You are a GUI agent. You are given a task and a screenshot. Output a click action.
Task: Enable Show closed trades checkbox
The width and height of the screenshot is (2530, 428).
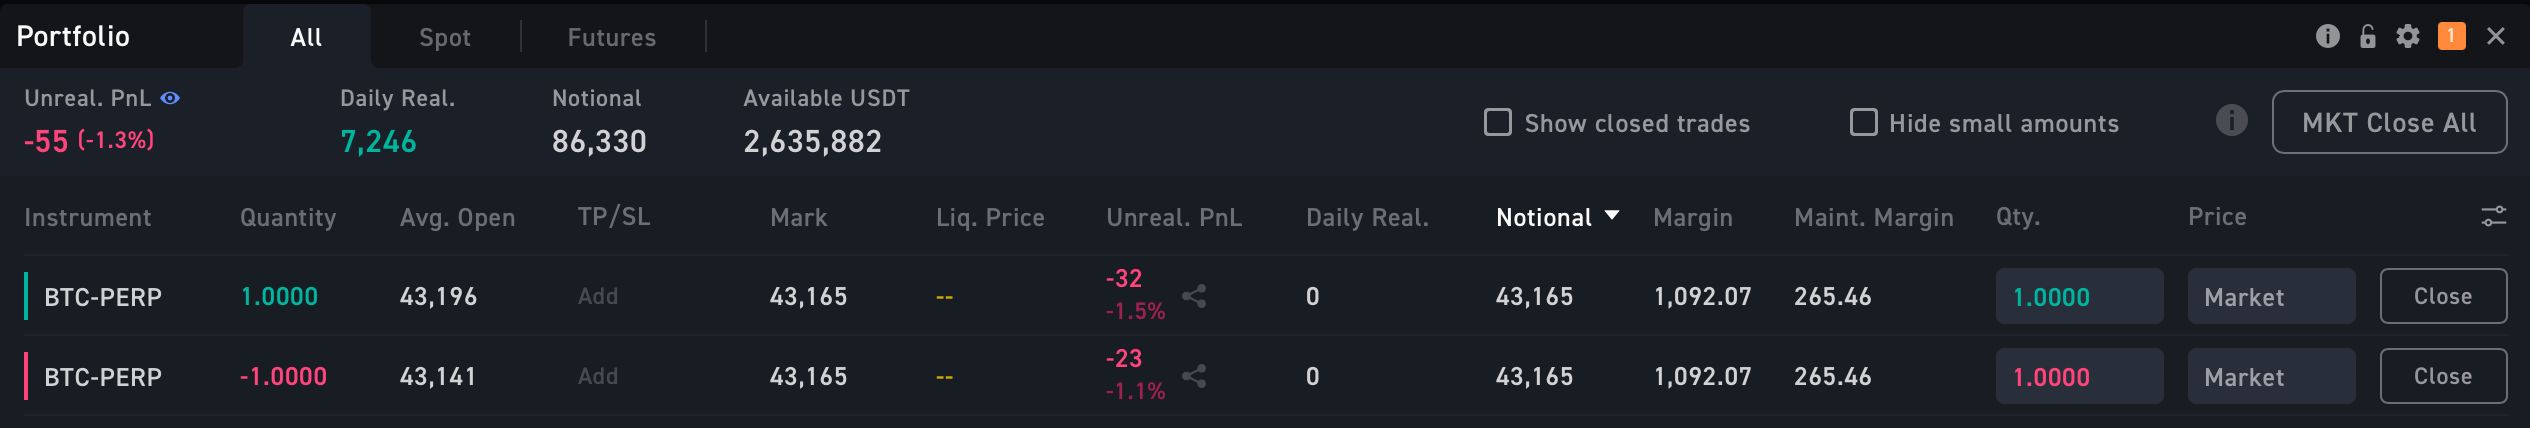point(1497,122)
